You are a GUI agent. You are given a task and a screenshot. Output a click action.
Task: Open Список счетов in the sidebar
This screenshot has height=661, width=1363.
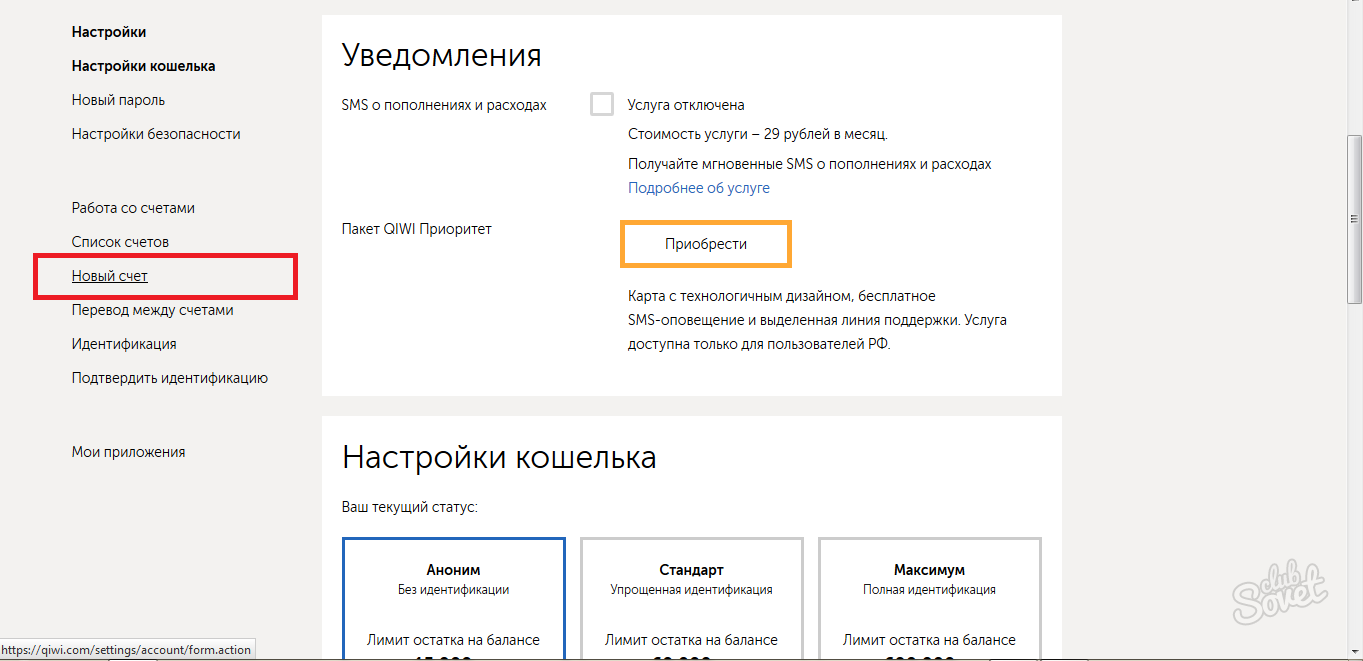[x=120, y=242]
